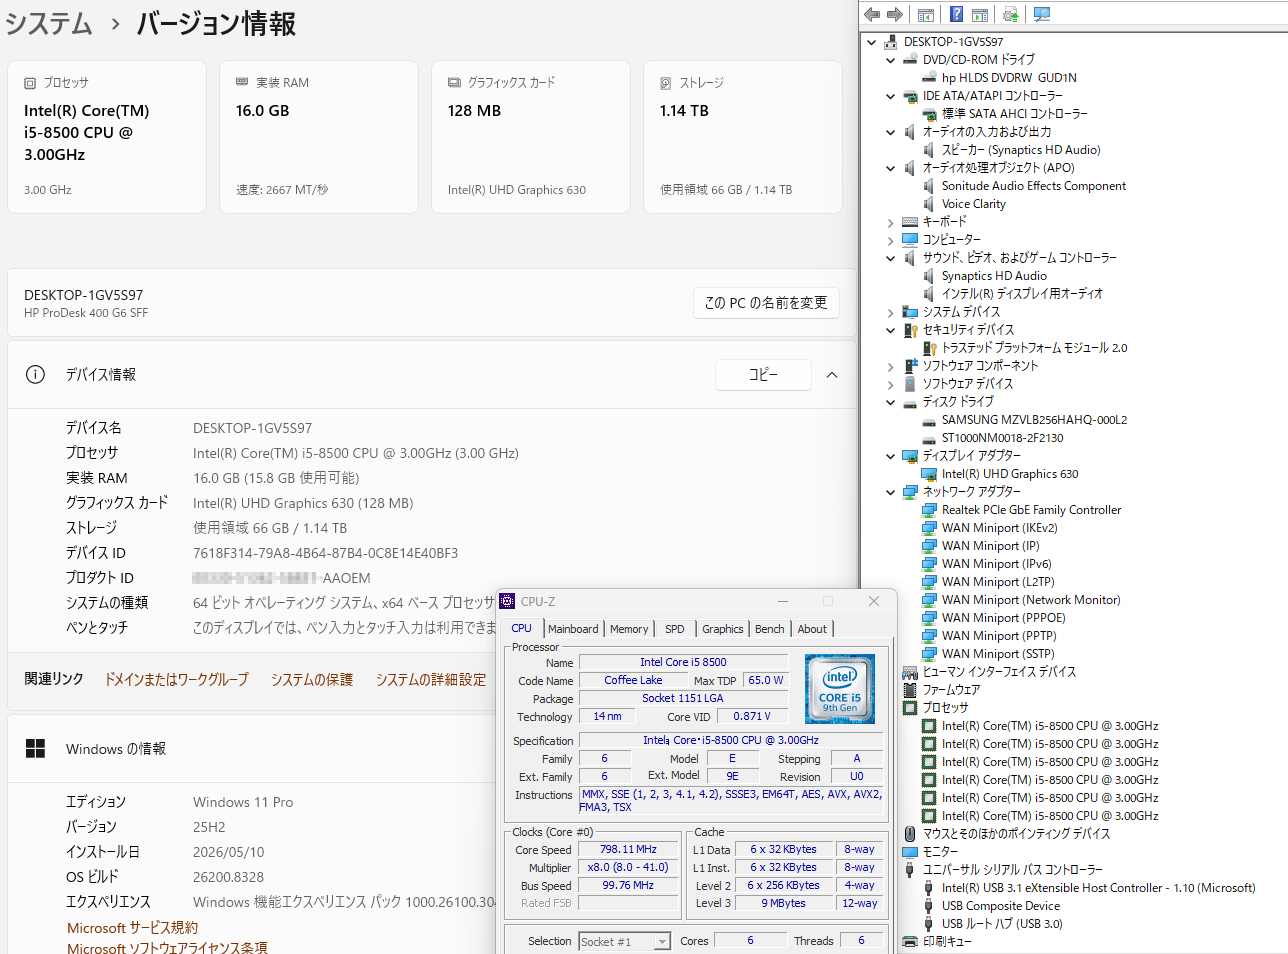
Task: Click the Forward arrow in Device Manager toolbar
Action: (x=895, y=14)
